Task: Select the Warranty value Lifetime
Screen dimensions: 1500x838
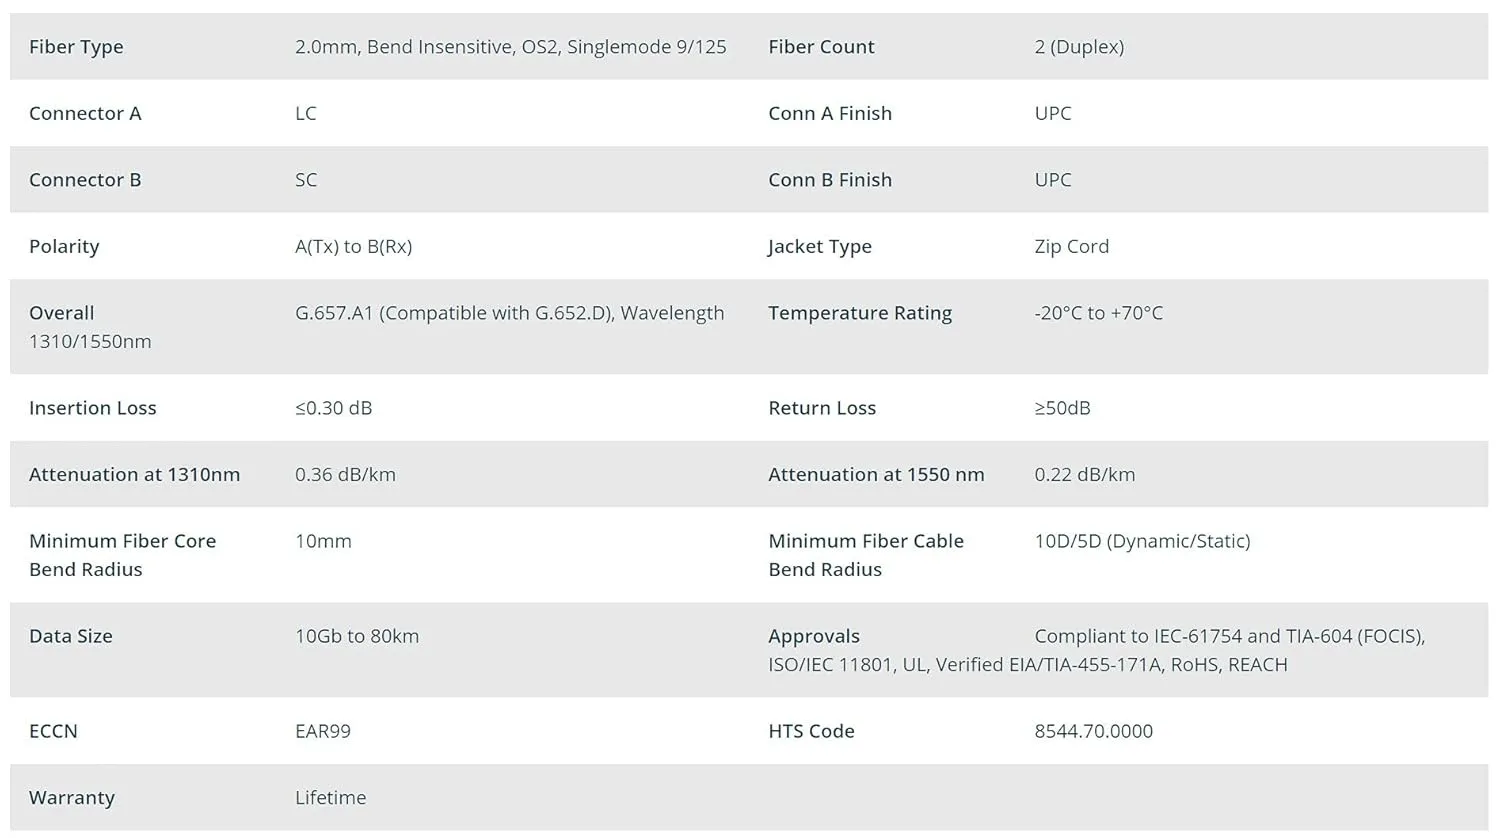Action: tap(331, 798)
